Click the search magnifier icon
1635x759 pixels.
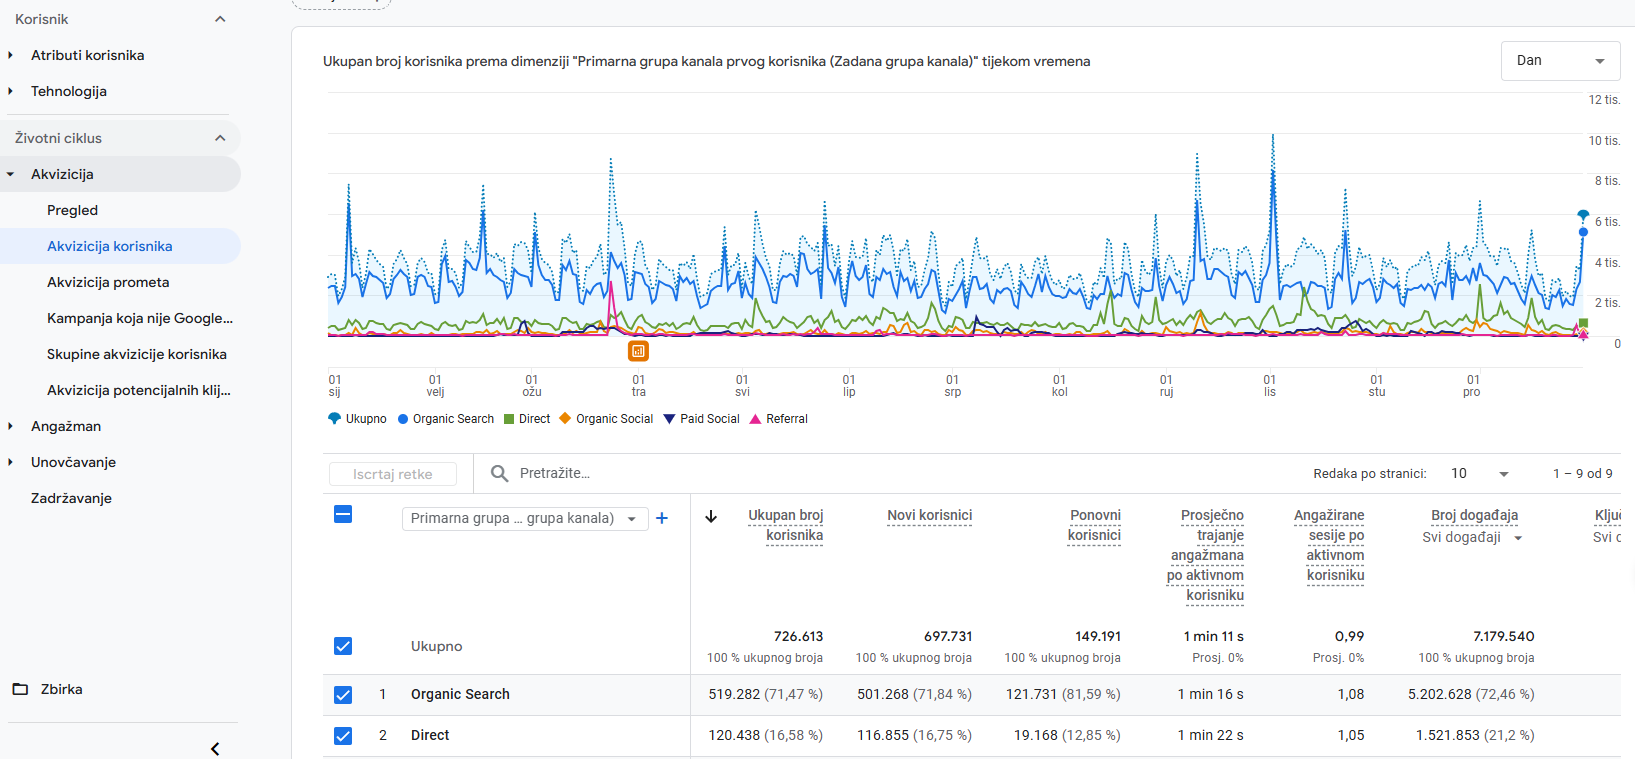[x=500, y=473]
